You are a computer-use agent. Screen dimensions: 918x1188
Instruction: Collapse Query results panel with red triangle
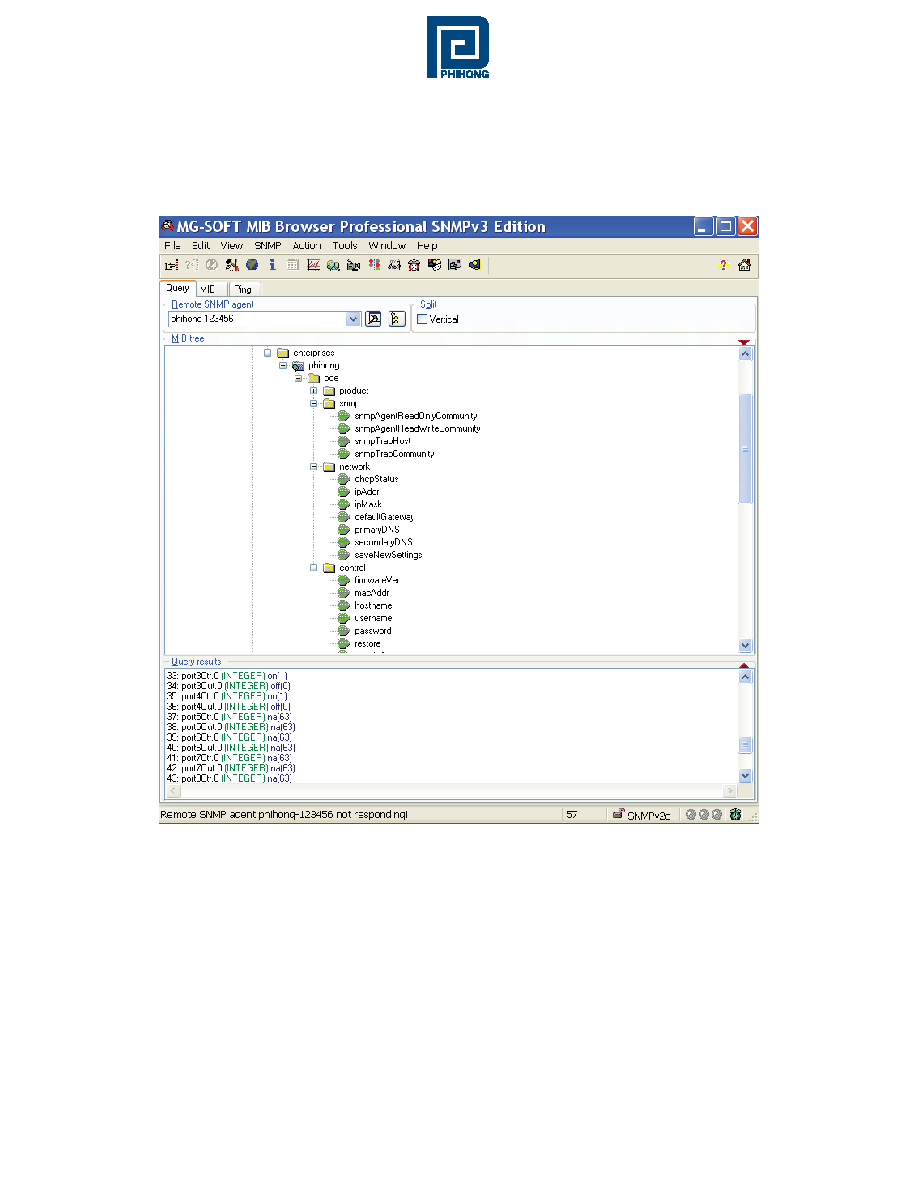pyautogui.click(x=744, y=665)
